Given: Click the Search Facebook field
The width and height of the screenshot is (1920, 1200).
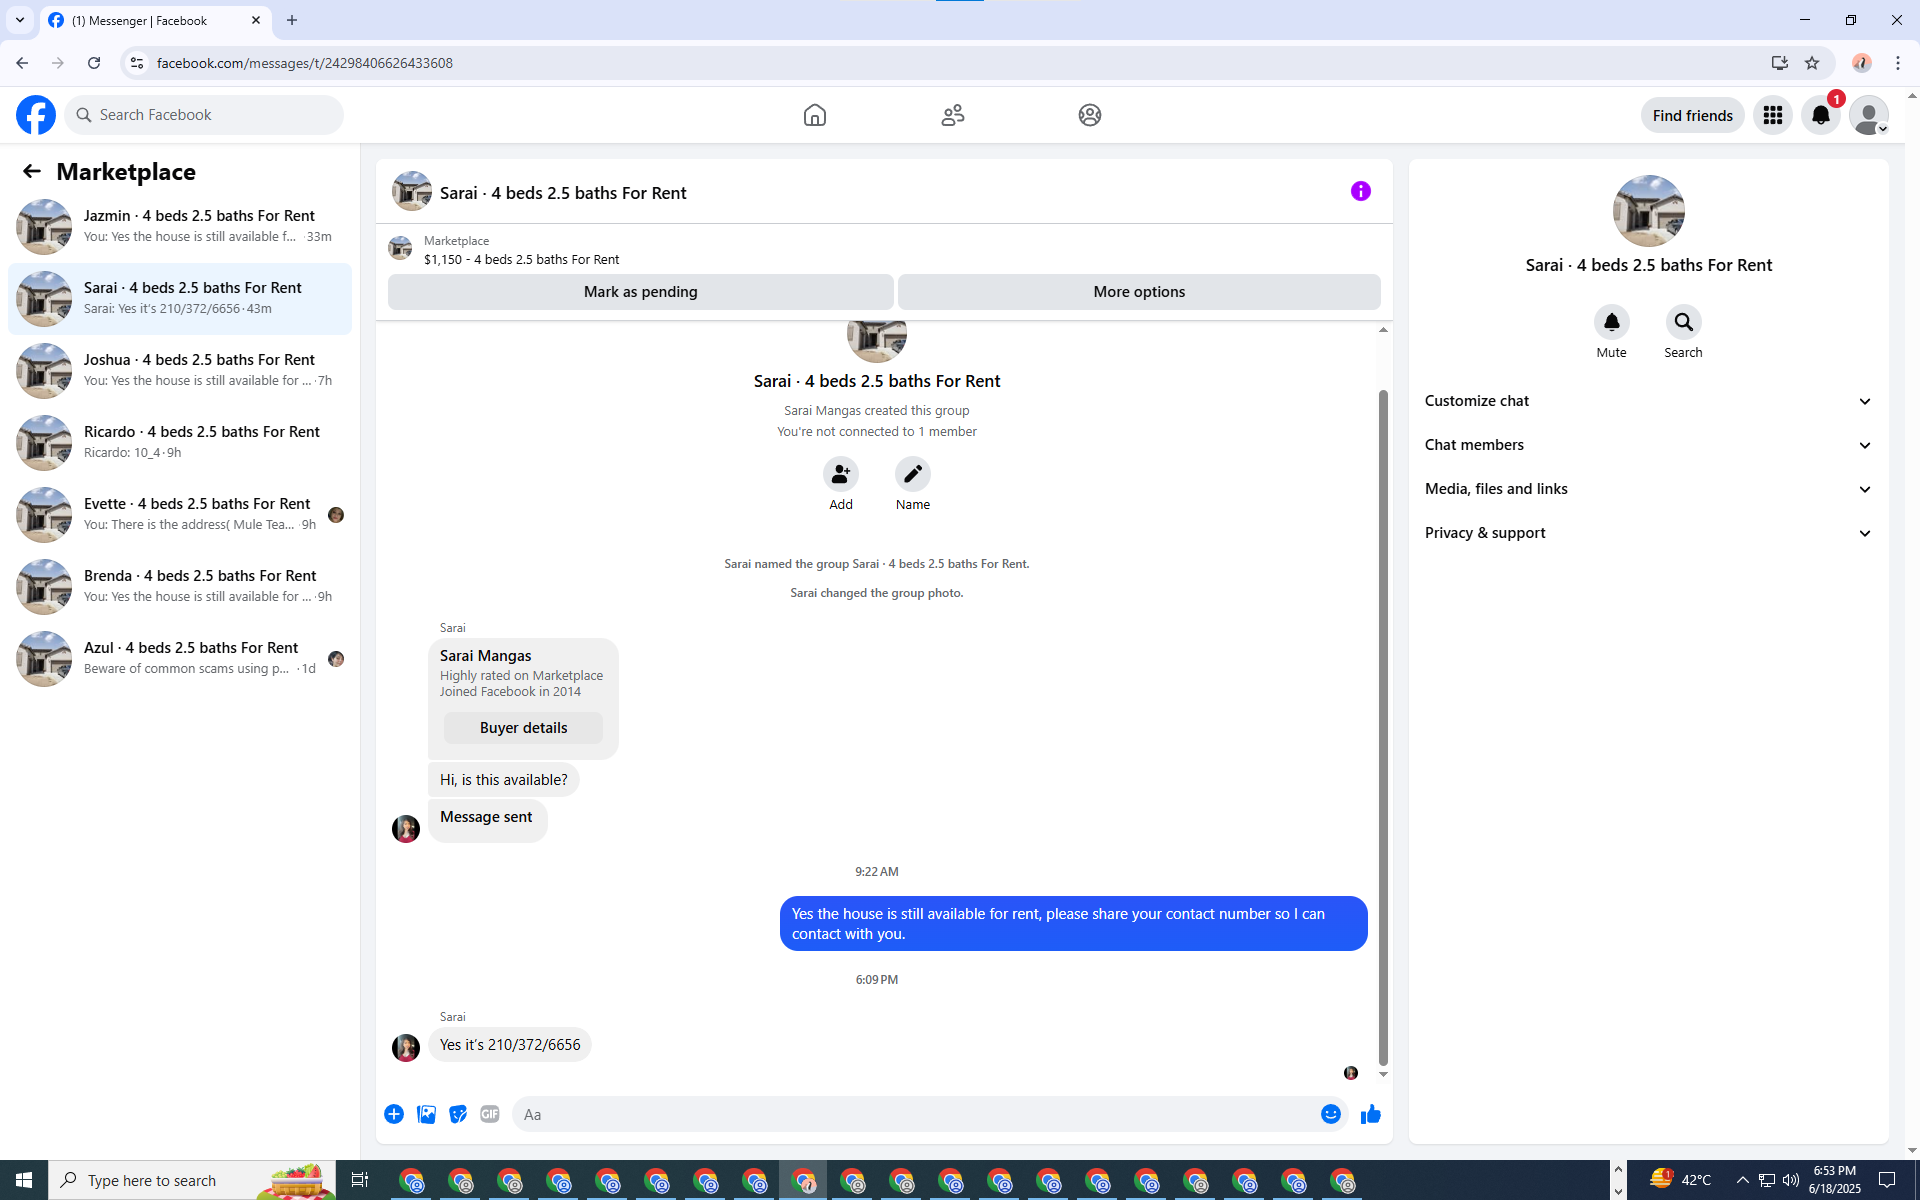Looking at the screenshot, I should pyautogui.click(x=204, y=115).
